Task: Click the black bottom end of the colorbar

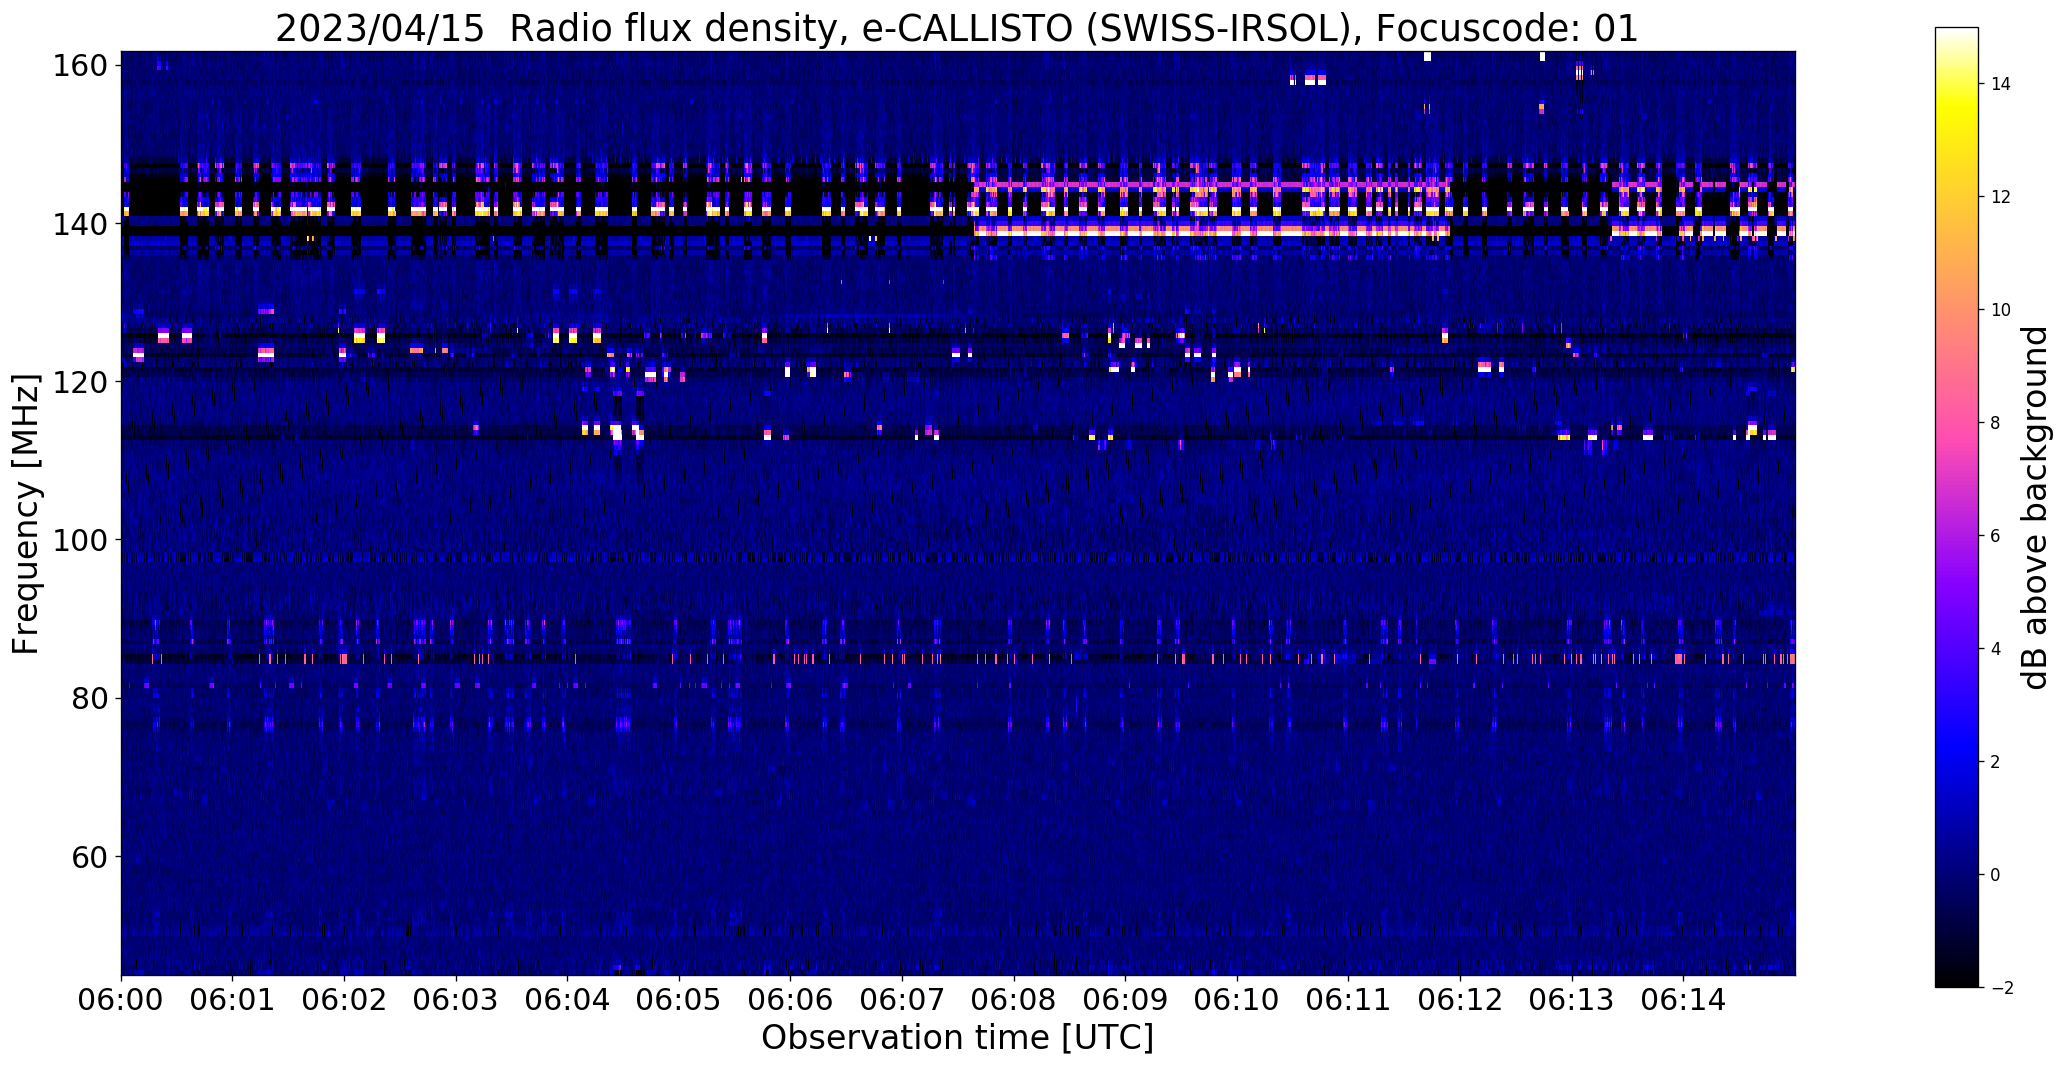Action: click(1957, 978)
